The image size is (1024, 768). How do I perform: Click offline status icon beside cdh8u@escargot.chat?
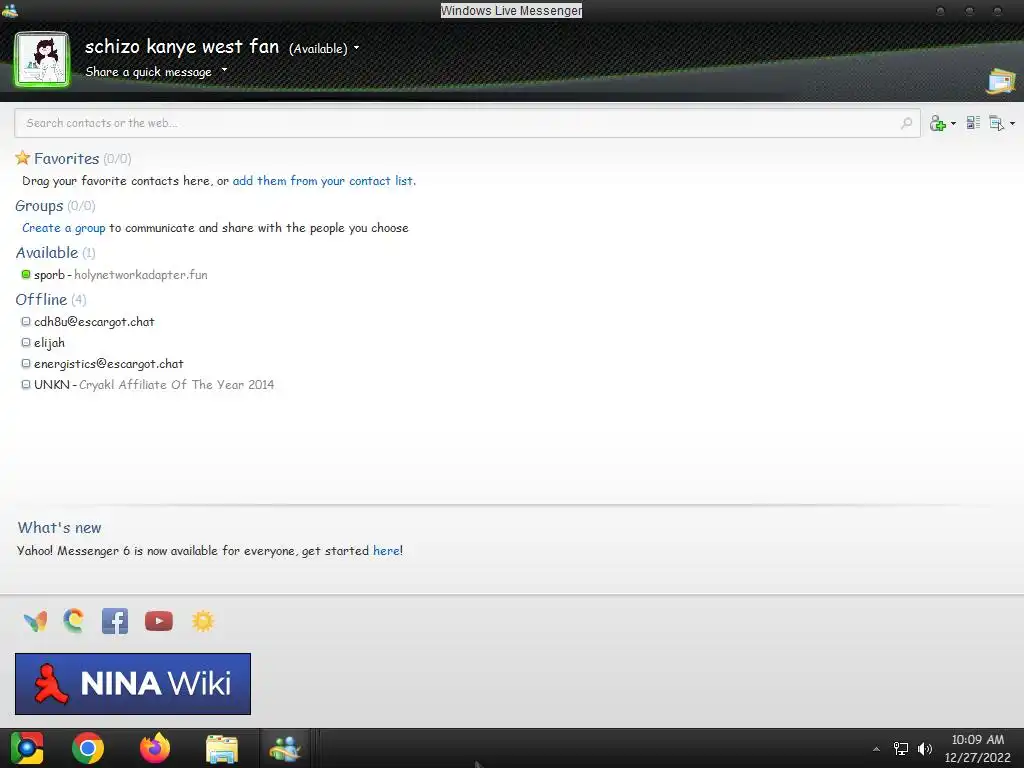tap(26, 321)
